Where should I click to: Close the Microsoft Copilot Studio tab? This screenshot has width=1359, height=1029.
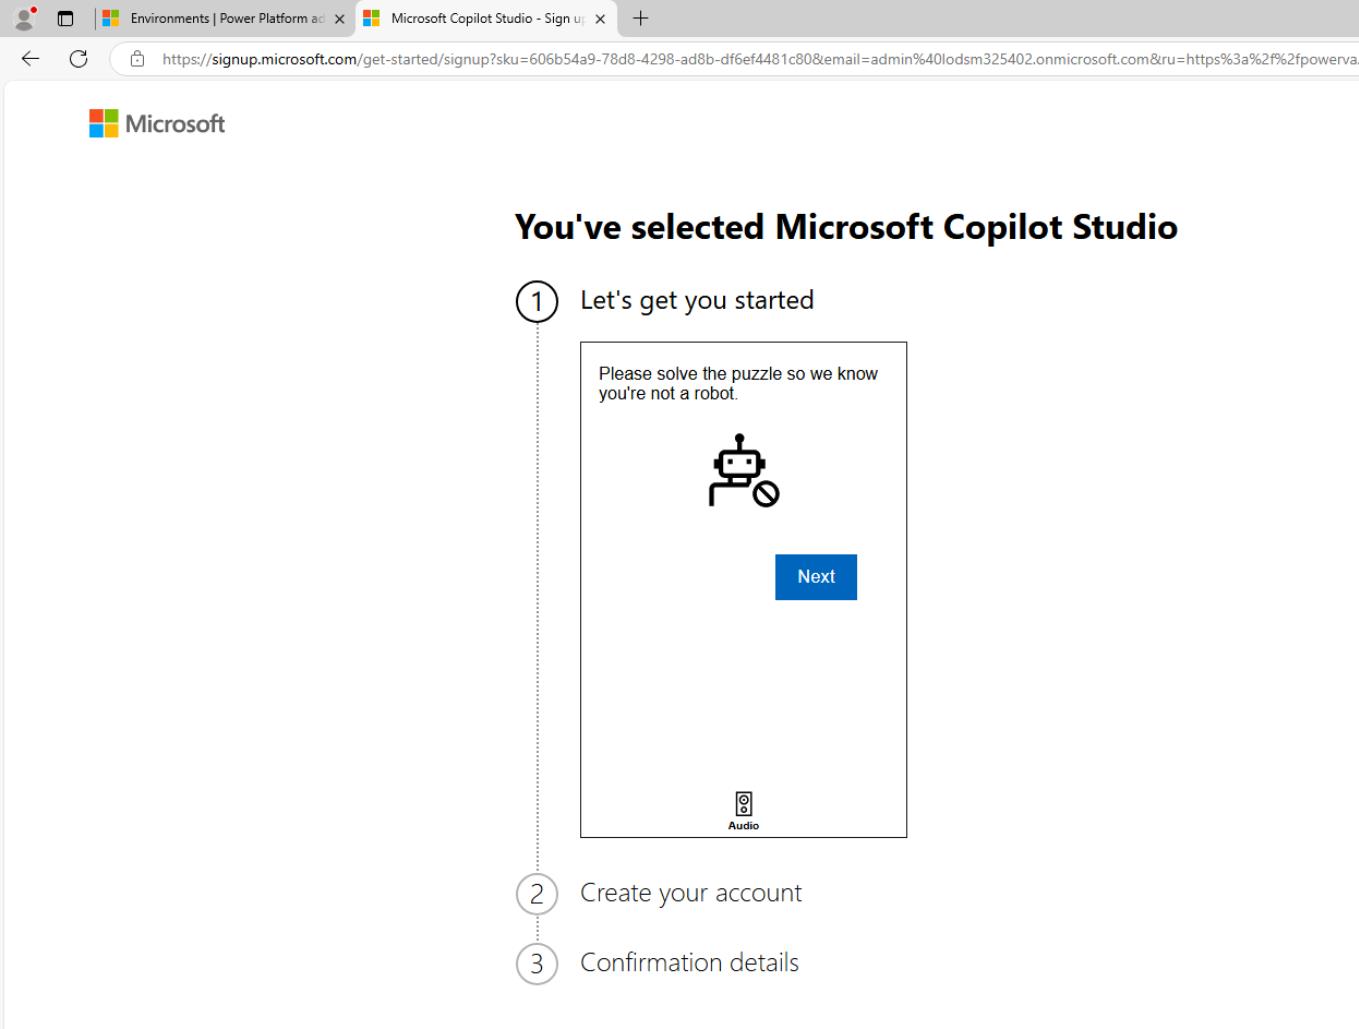tap(600, 19)
